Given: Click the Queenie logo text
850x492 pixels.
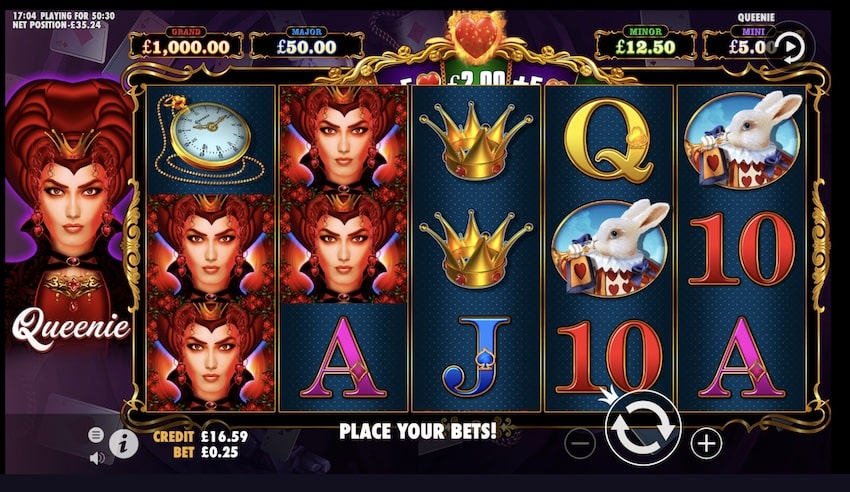Looking at the screenshot, I should tap(71, 327).
